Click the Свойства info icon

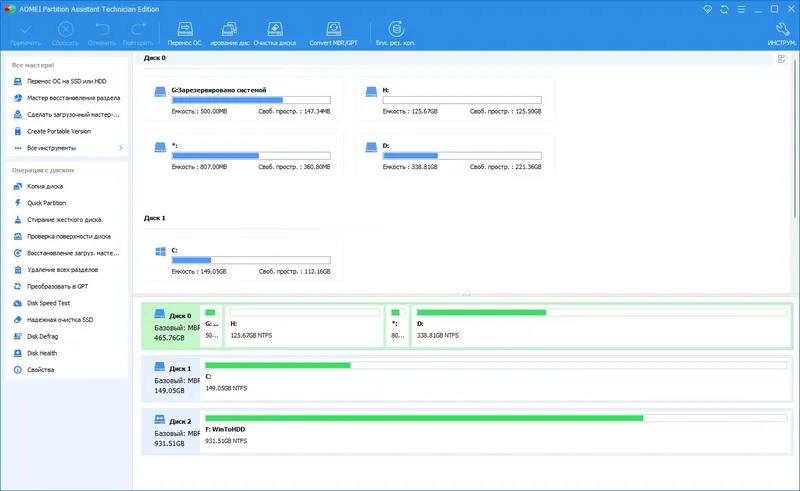coord(18,370)
